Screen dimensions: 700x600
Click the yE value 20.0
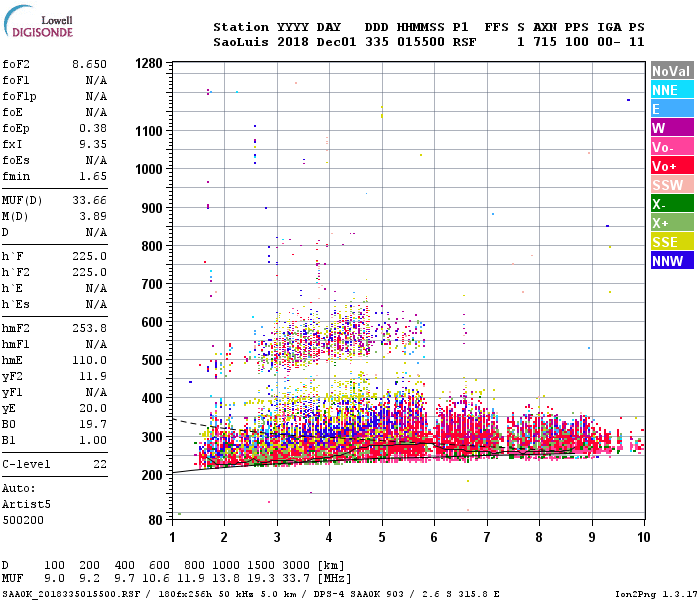(x=93, y=408)
